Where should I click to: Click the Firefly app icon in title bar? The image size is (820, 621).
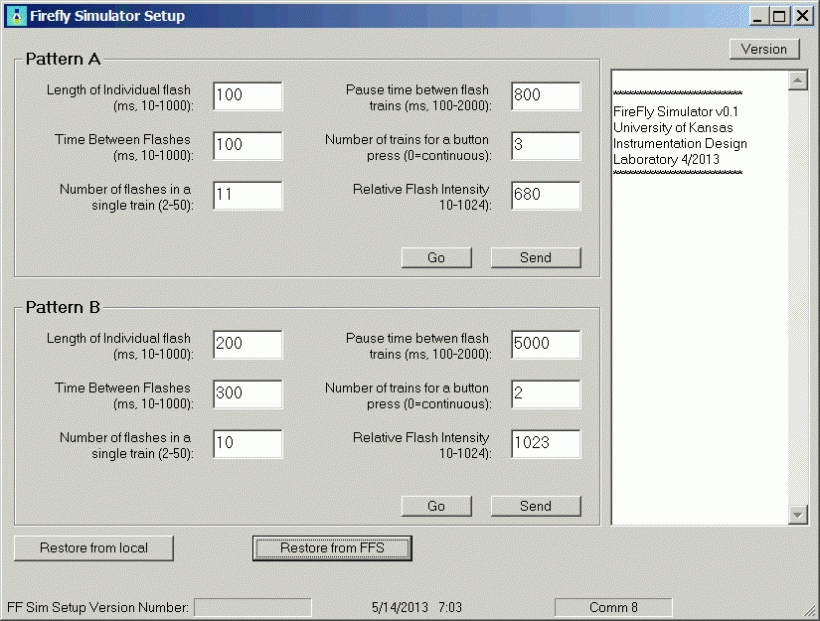pos(16,16)
